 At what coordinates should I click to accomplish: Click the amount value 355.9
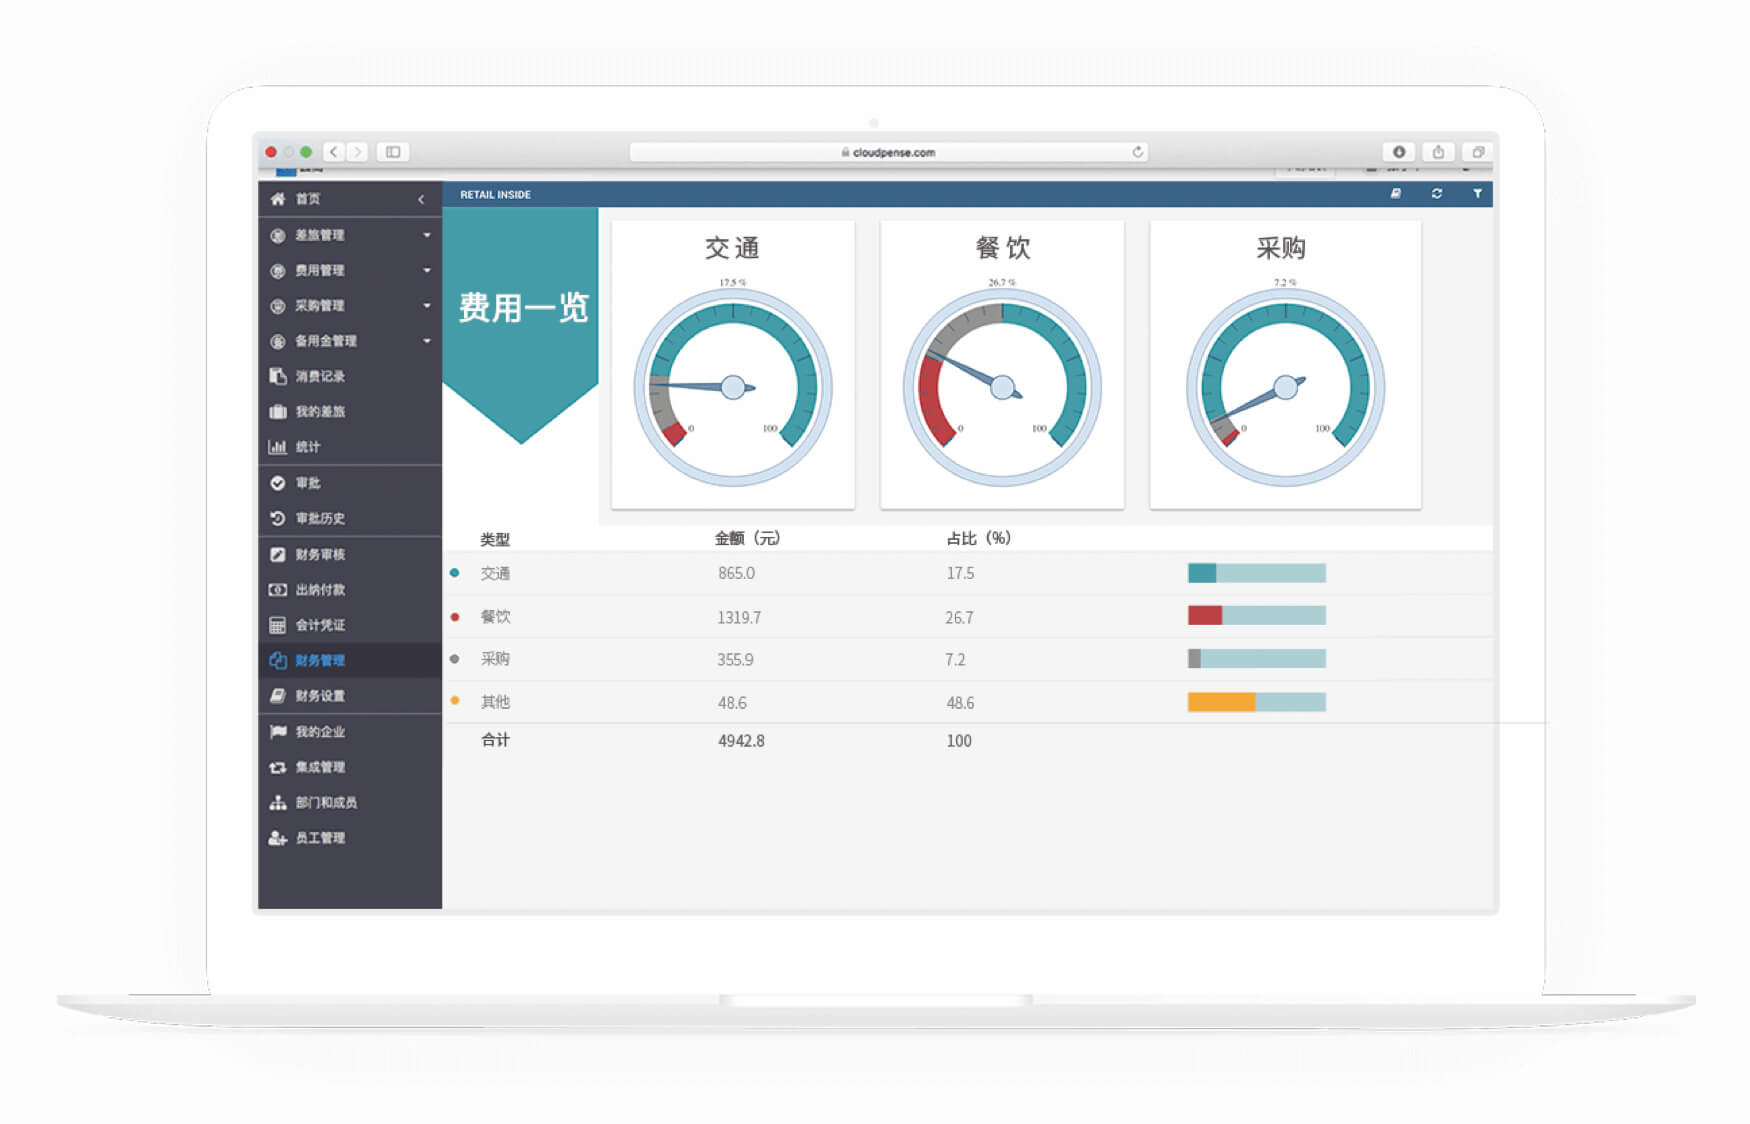(x=736, y=660)
